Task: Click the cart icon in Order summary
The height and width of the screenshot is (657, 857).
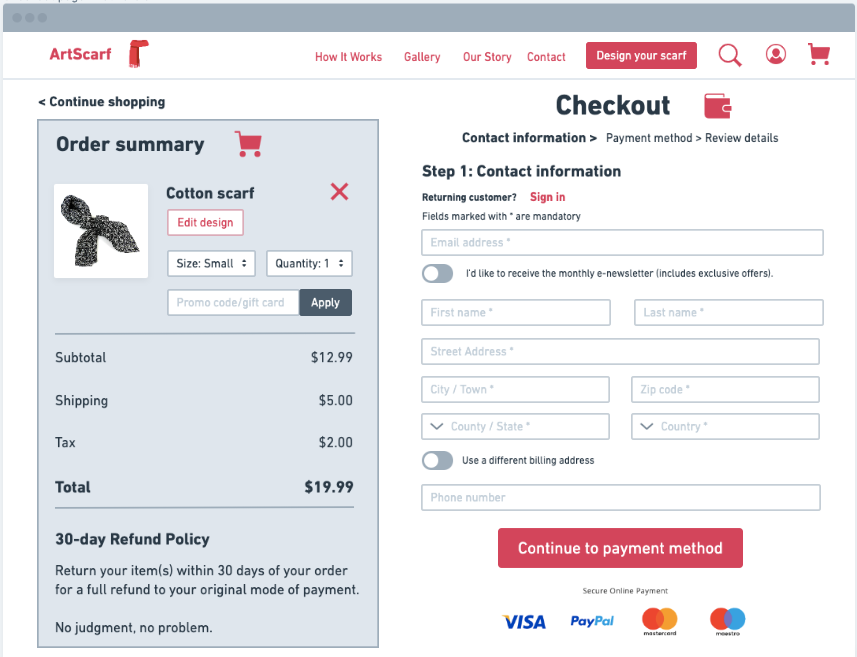Action: [249, 144]
